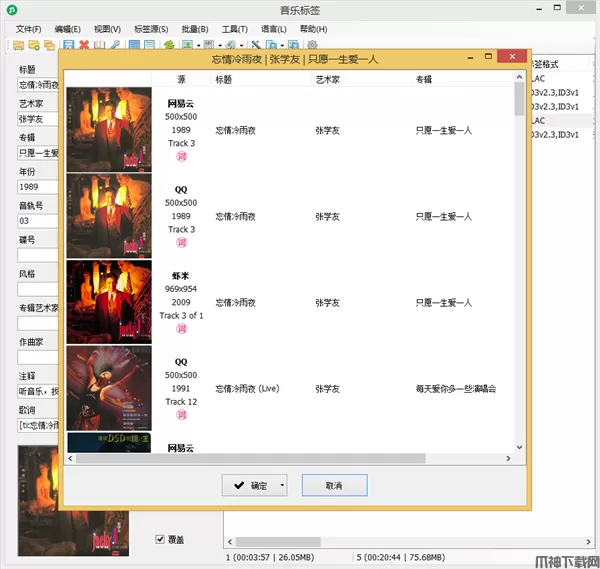Open folder icon in main toolbar
The height and width of the screenshot is (569, 600).
tap(18, 45)
